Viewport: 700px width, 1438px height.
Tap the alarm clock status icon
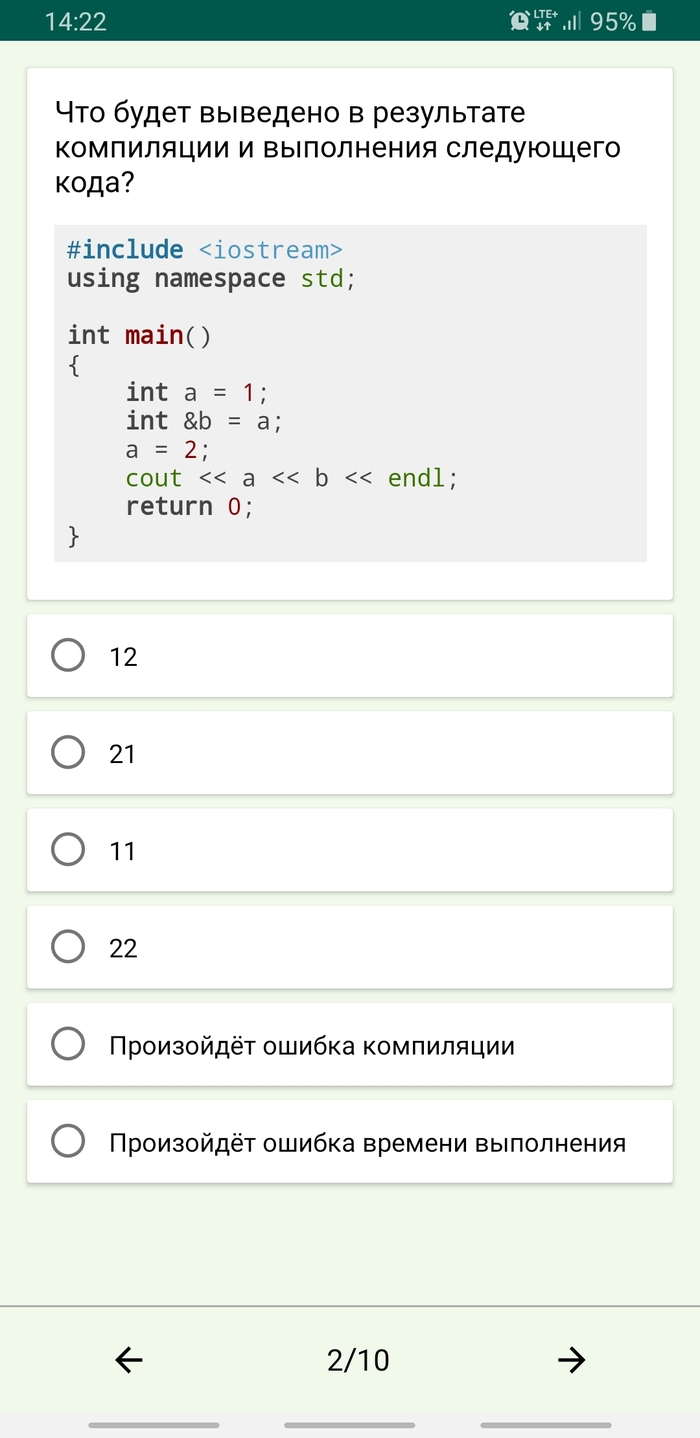click(519, 21)
